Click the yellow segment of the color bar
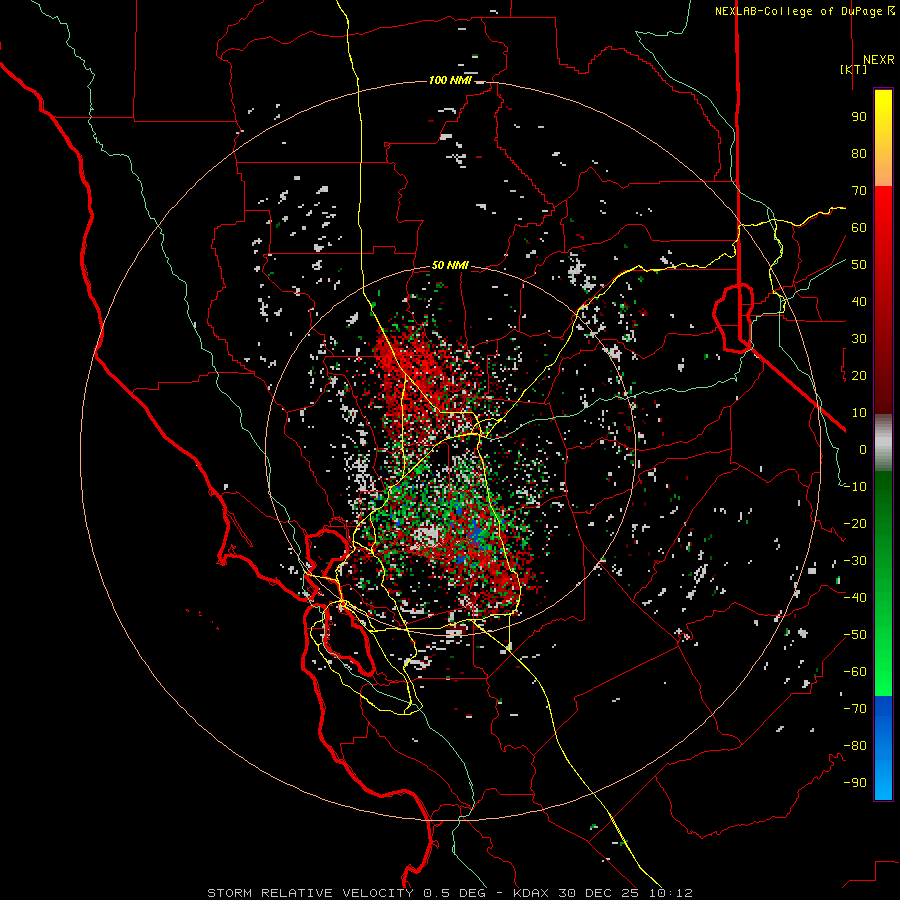Screen dimensions: 900x900 [x=883, y=115]
